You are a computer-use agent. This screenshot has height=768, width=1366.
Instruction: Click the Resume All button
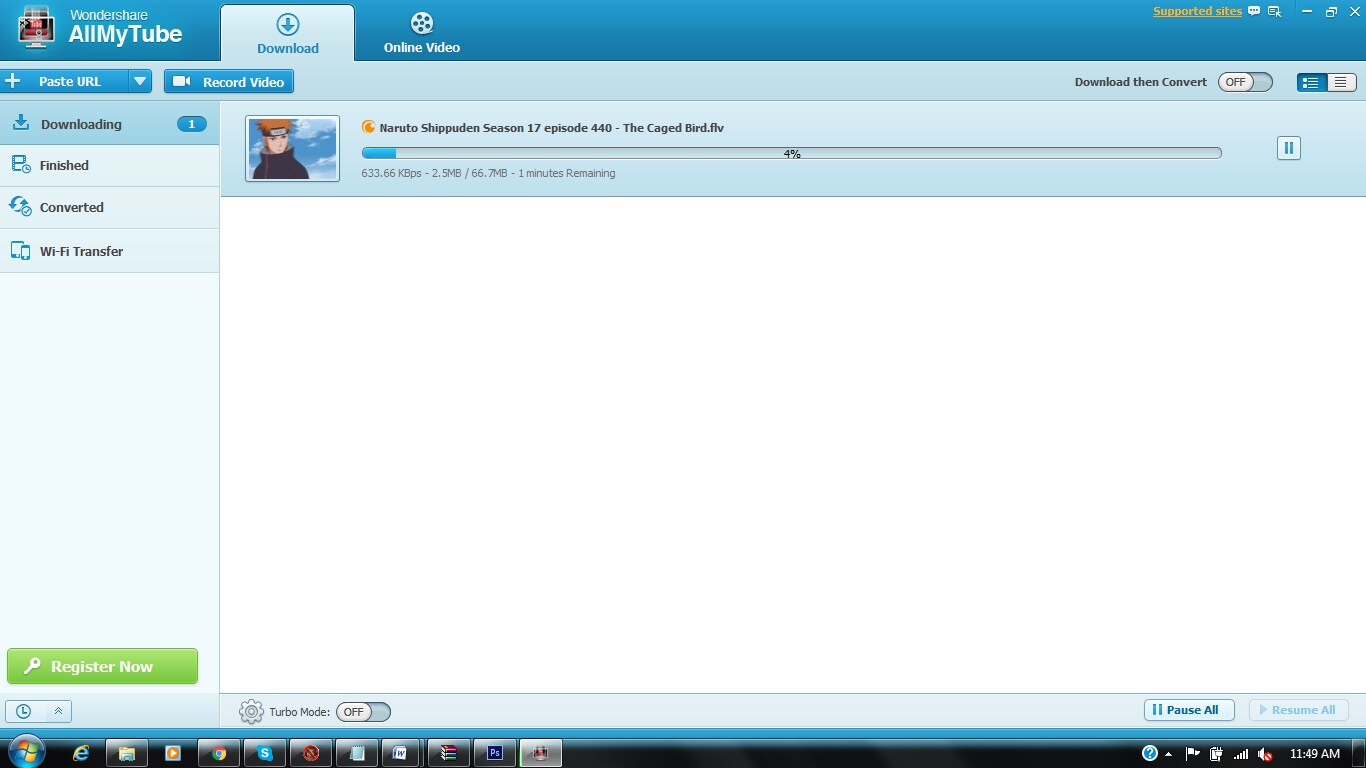(1299, 710)
